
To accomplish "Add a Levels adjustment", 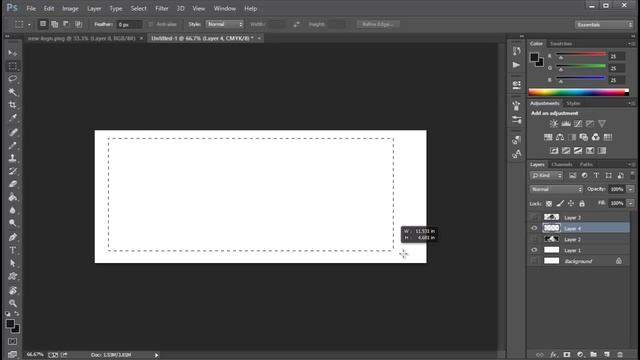I will pos(566,124).
